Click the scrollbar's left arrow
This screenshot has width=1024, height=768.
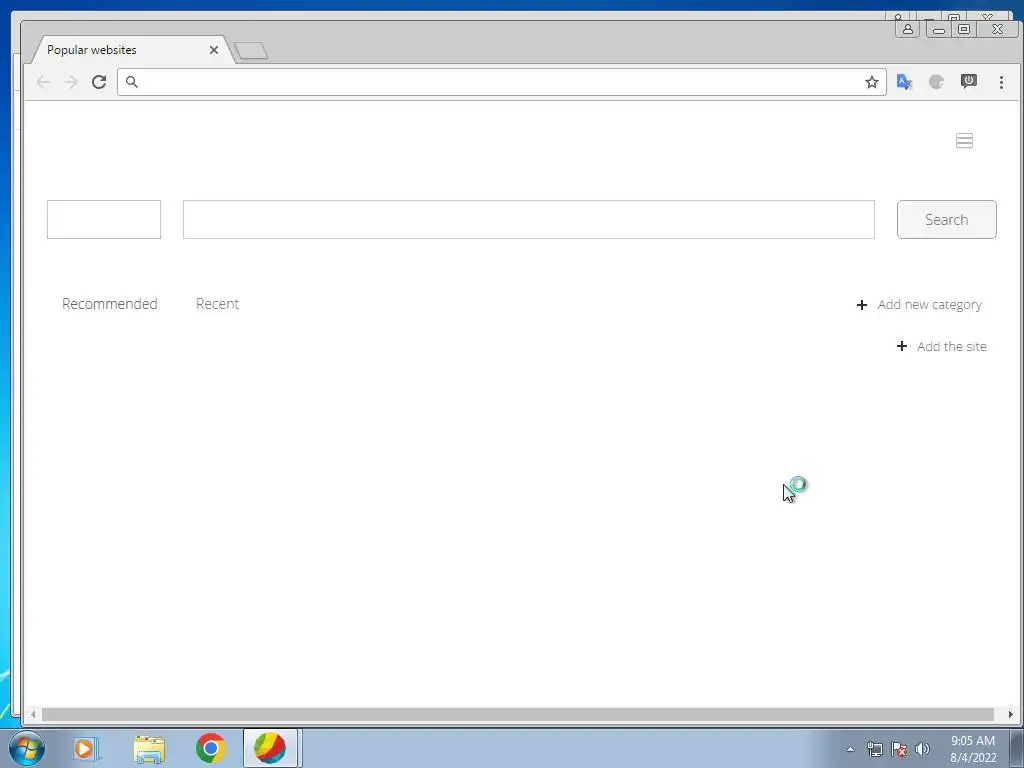point(33,714)
